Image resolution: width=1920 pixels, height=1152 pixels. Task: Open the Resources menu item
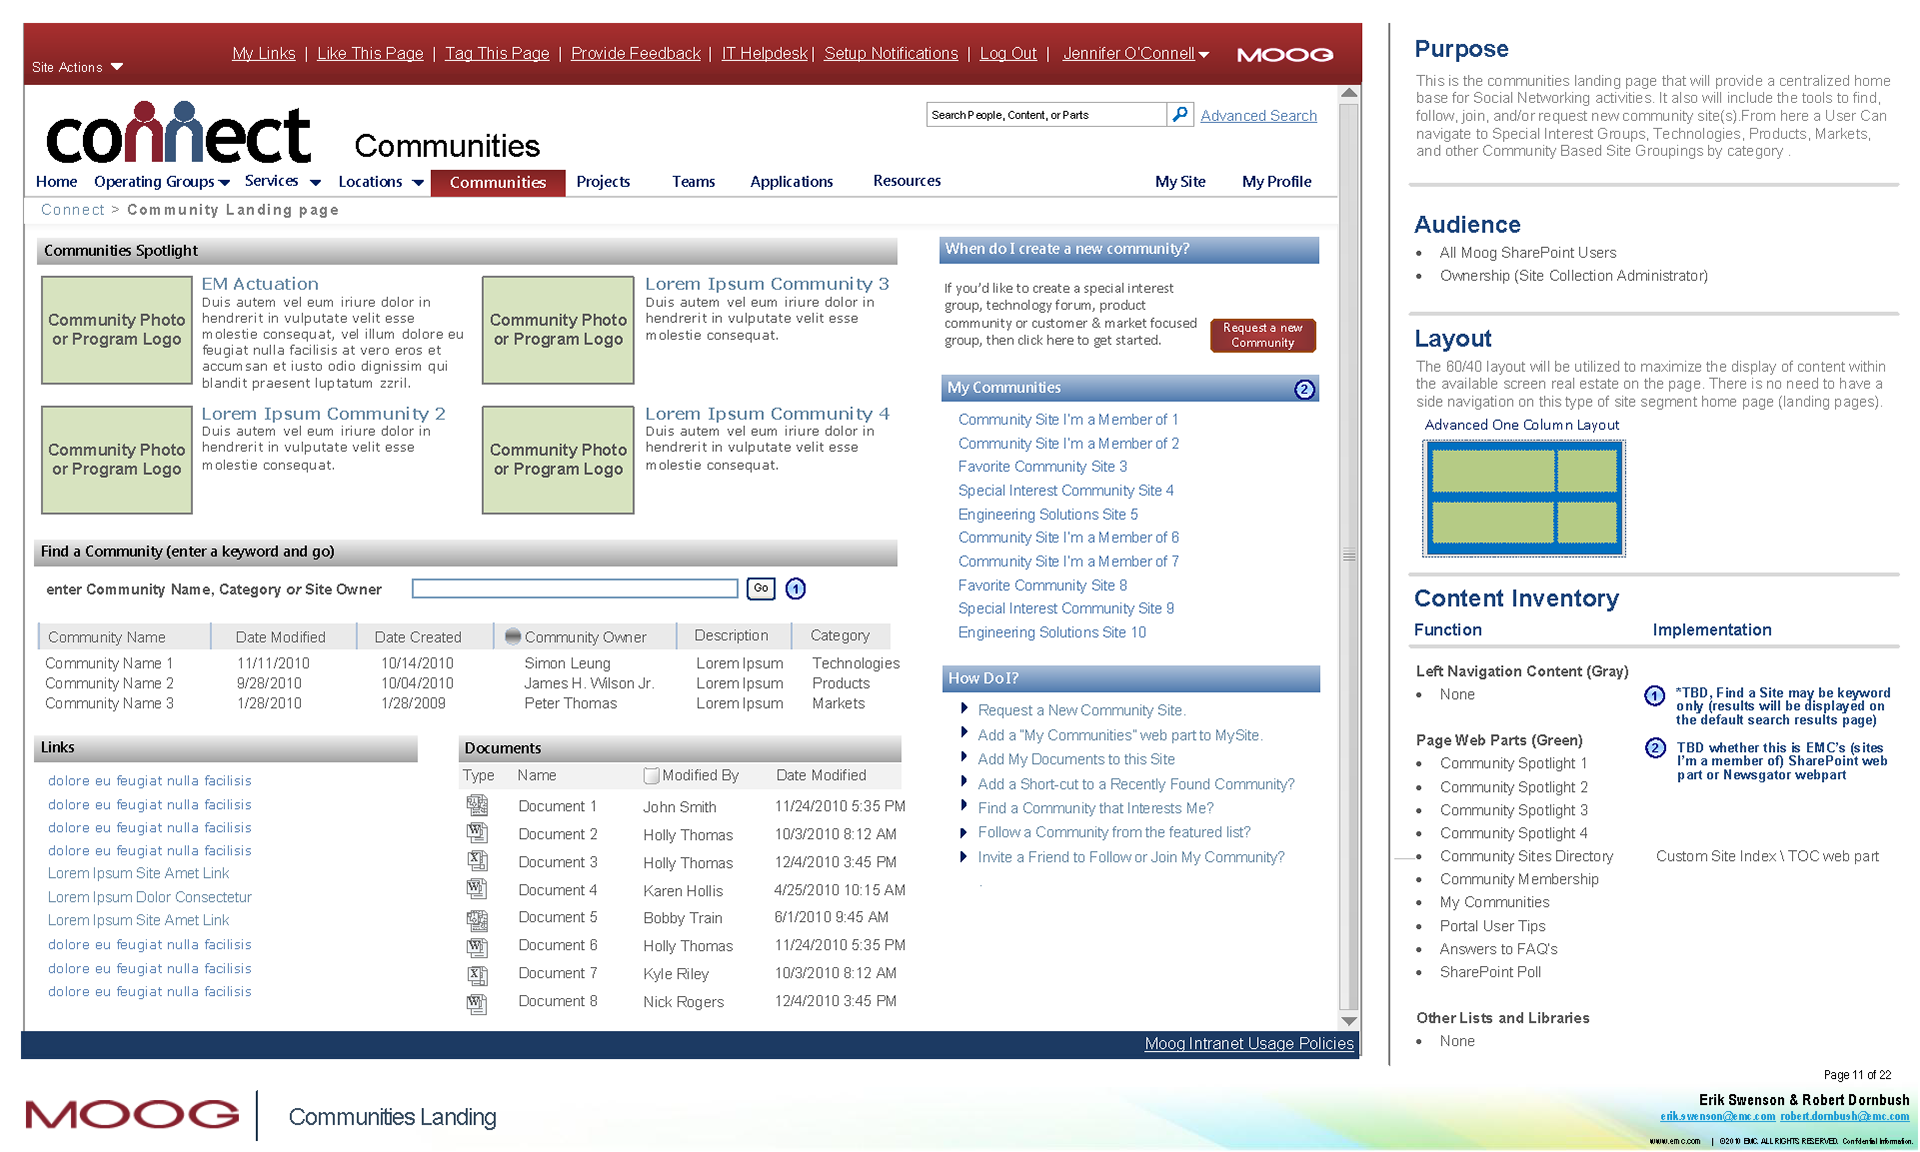click(x=906, y=181)
